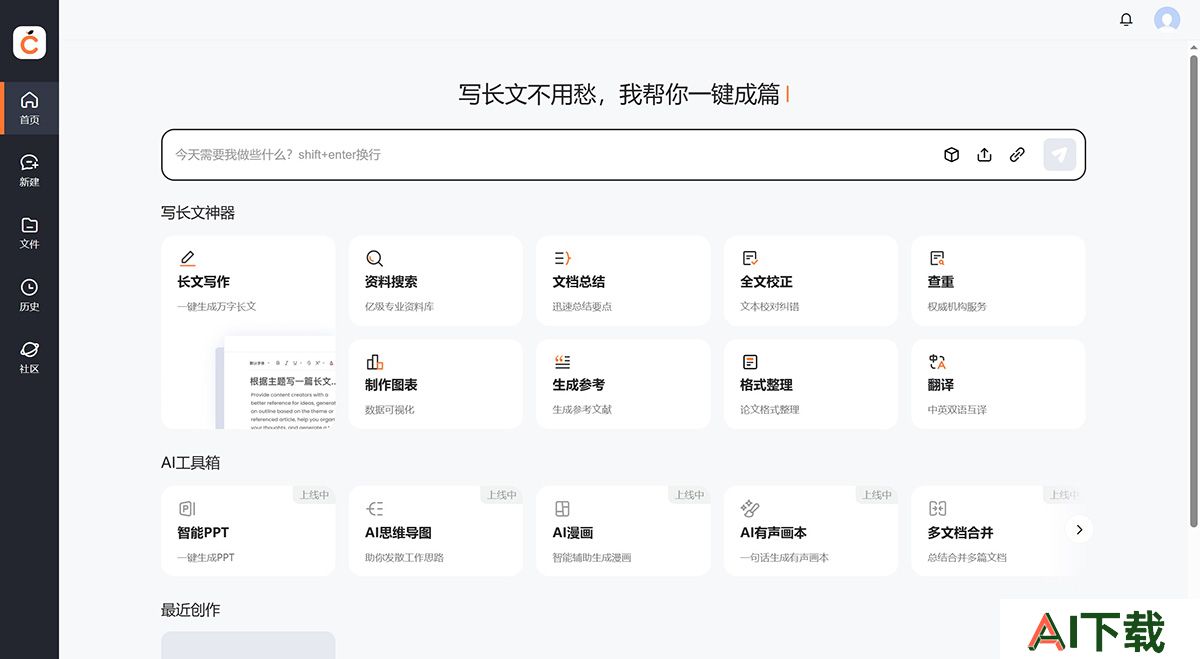The height and width of the screenshot is (659, 1200).
Task: Click the AI有声画本 icon
Action: [x=749, y=509]
